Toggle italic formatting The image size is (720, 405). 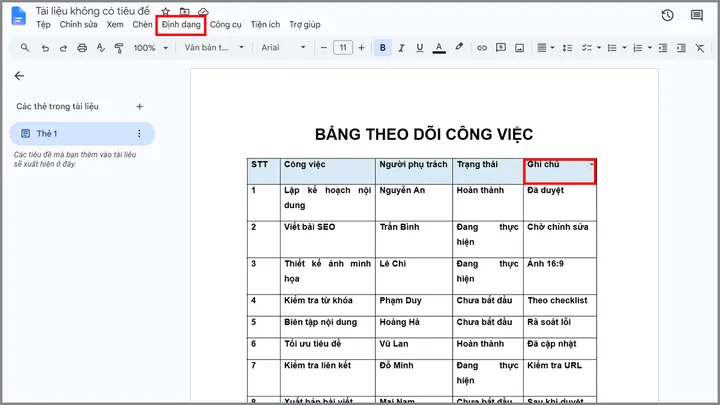coord(401,48)
